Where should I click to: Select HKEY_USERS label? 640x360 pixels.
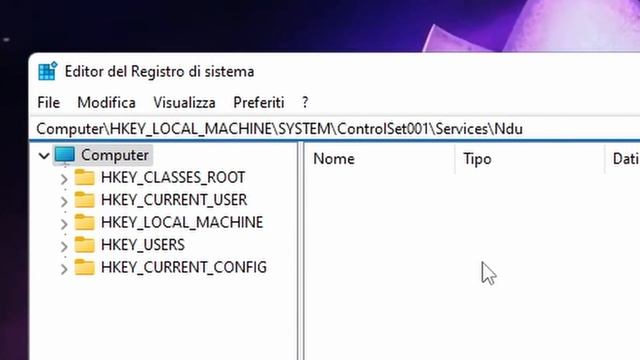(143, 245)
